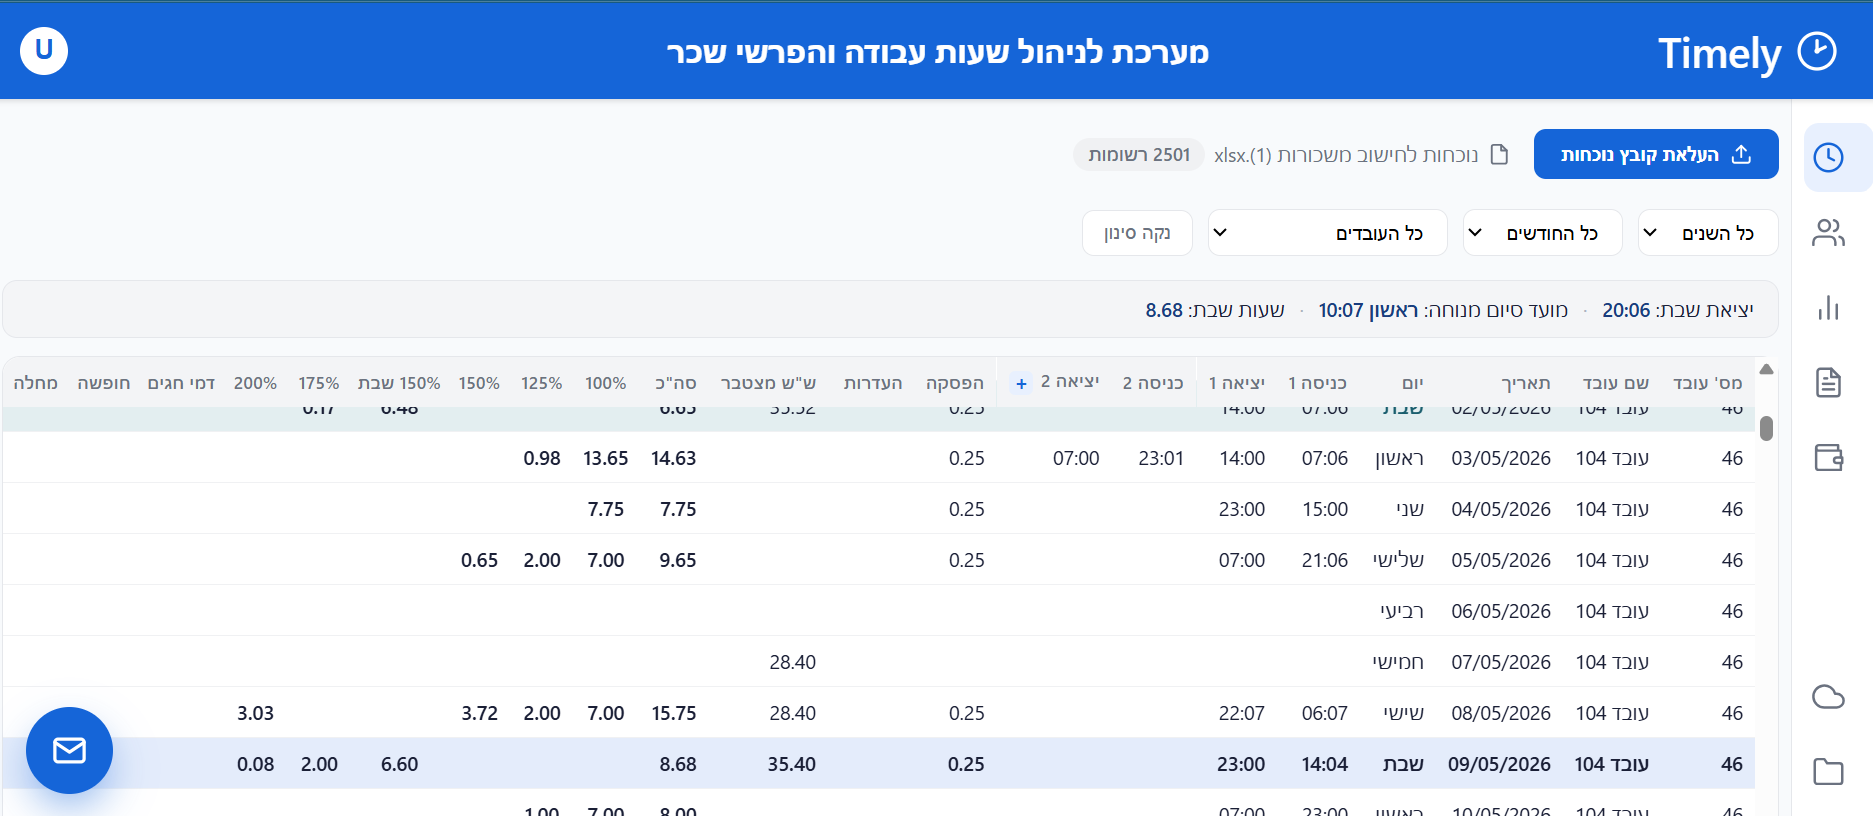
Task: Click the 6.60 value in the 150% שבת column
Action: coord(399,764)
